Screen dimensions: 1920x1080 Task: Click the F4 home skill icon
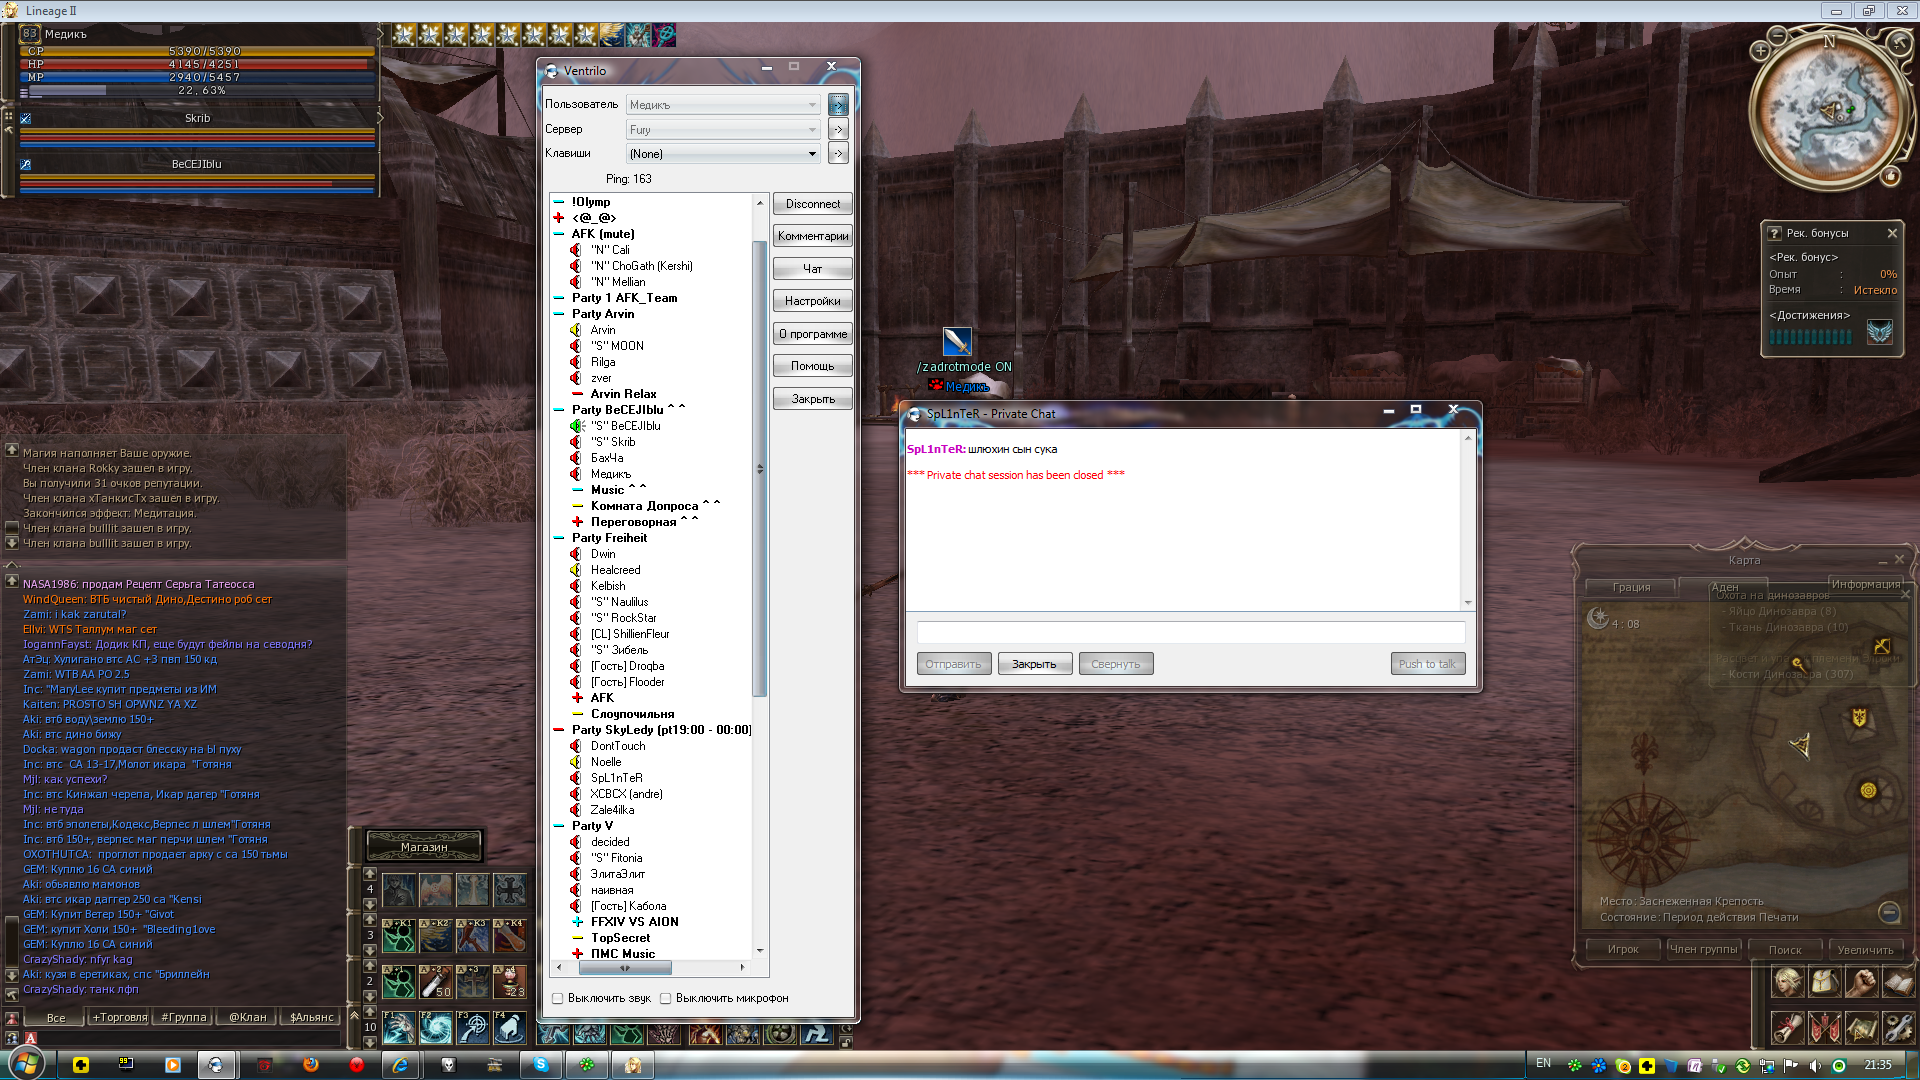coord(509,1027)
